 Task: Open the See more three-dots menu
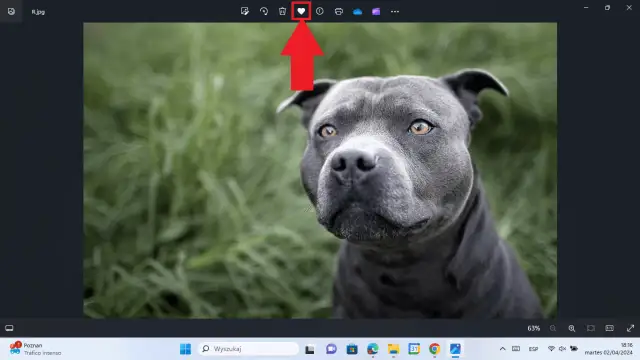point(395,11)
